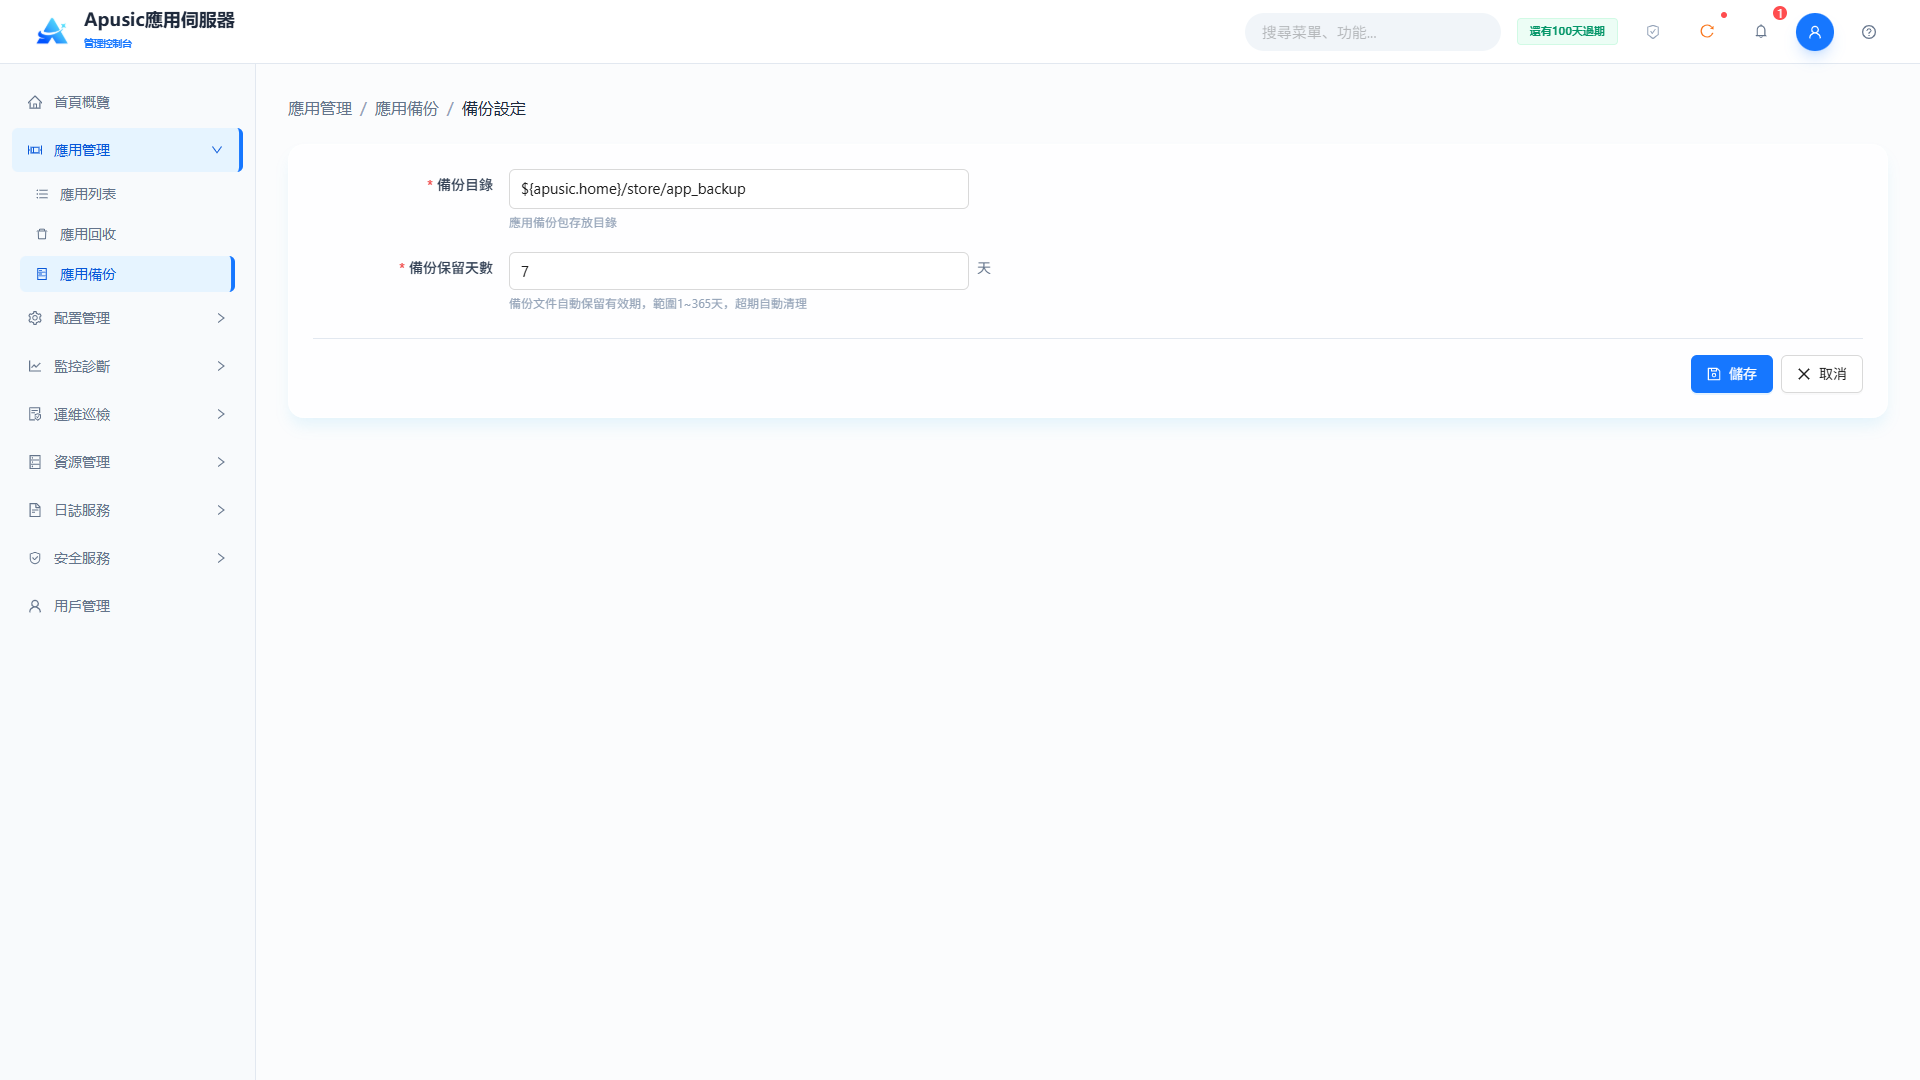The image size is (1920, 1080).
Task: Click the orange refresh icon
Action: [x=1707, y=32]
